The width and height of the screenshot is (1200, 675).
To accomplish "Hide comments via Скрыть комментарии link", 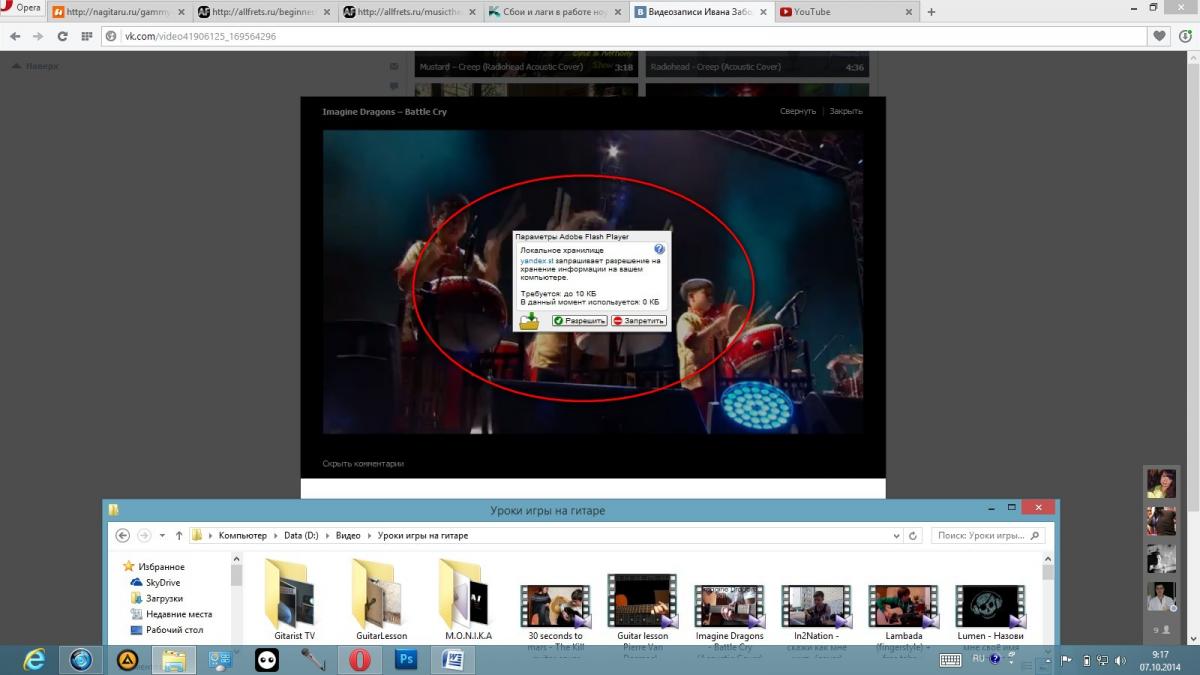I will tap(363, 464).
